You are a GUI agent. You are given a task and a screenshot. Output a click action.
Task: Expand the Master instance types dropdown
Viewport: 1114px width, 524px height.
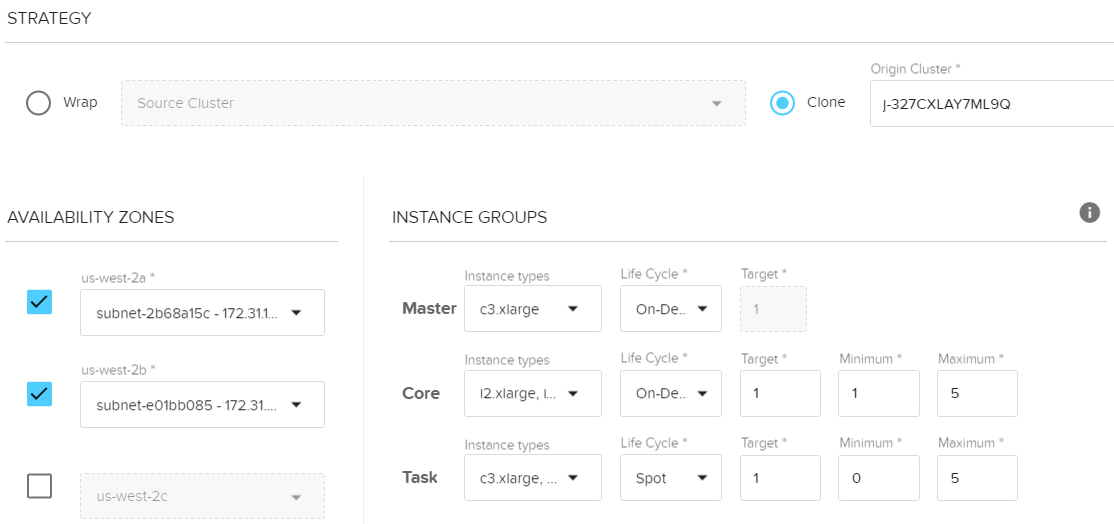(533, 309)
